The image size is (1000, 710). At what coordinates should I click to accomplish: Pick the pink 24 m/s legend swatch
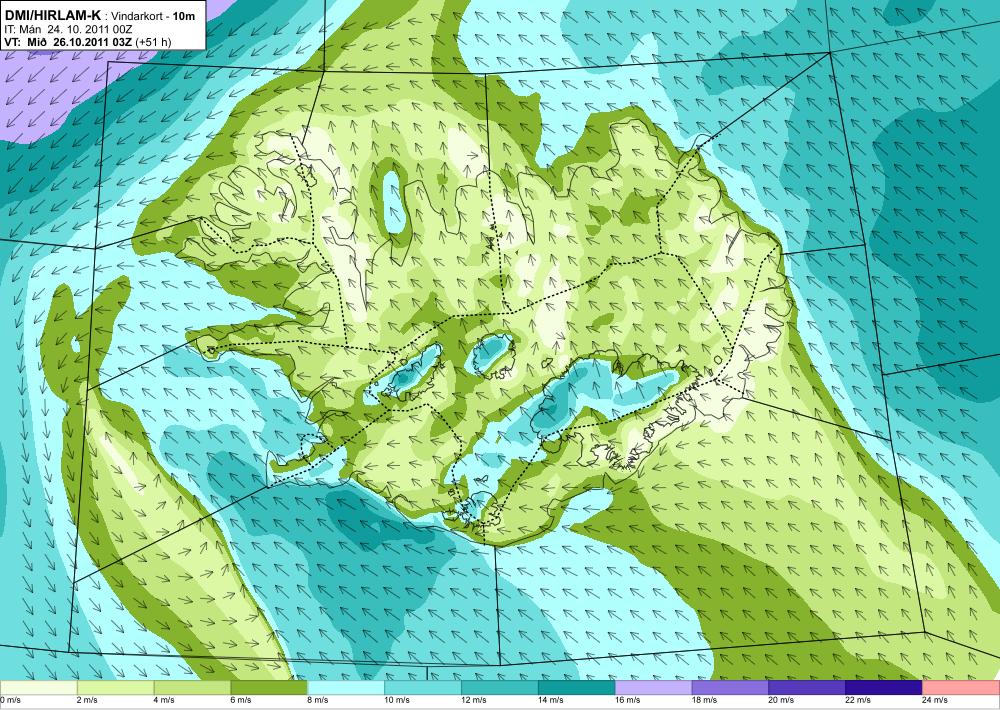pos(961,688)
